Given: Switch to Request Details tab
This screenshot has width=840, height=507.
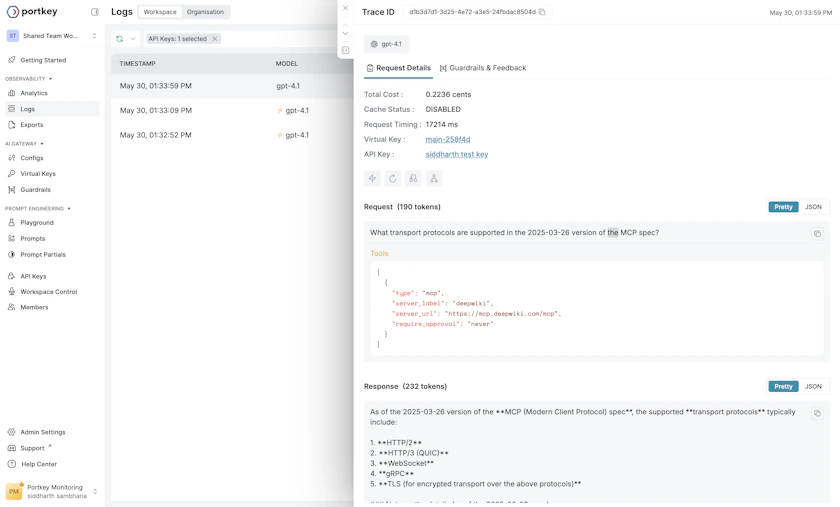Looking at the screenshot, I should (399, 68).
